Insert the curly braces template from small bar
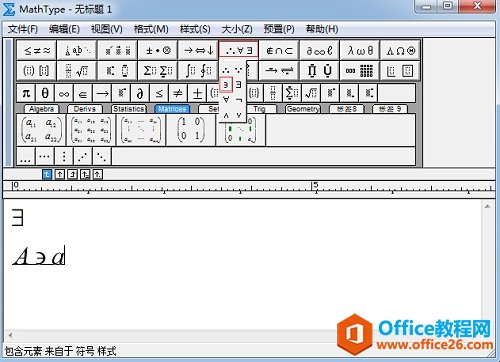The height and width of the screenshot is (362, 500). [x=254, y=93]
